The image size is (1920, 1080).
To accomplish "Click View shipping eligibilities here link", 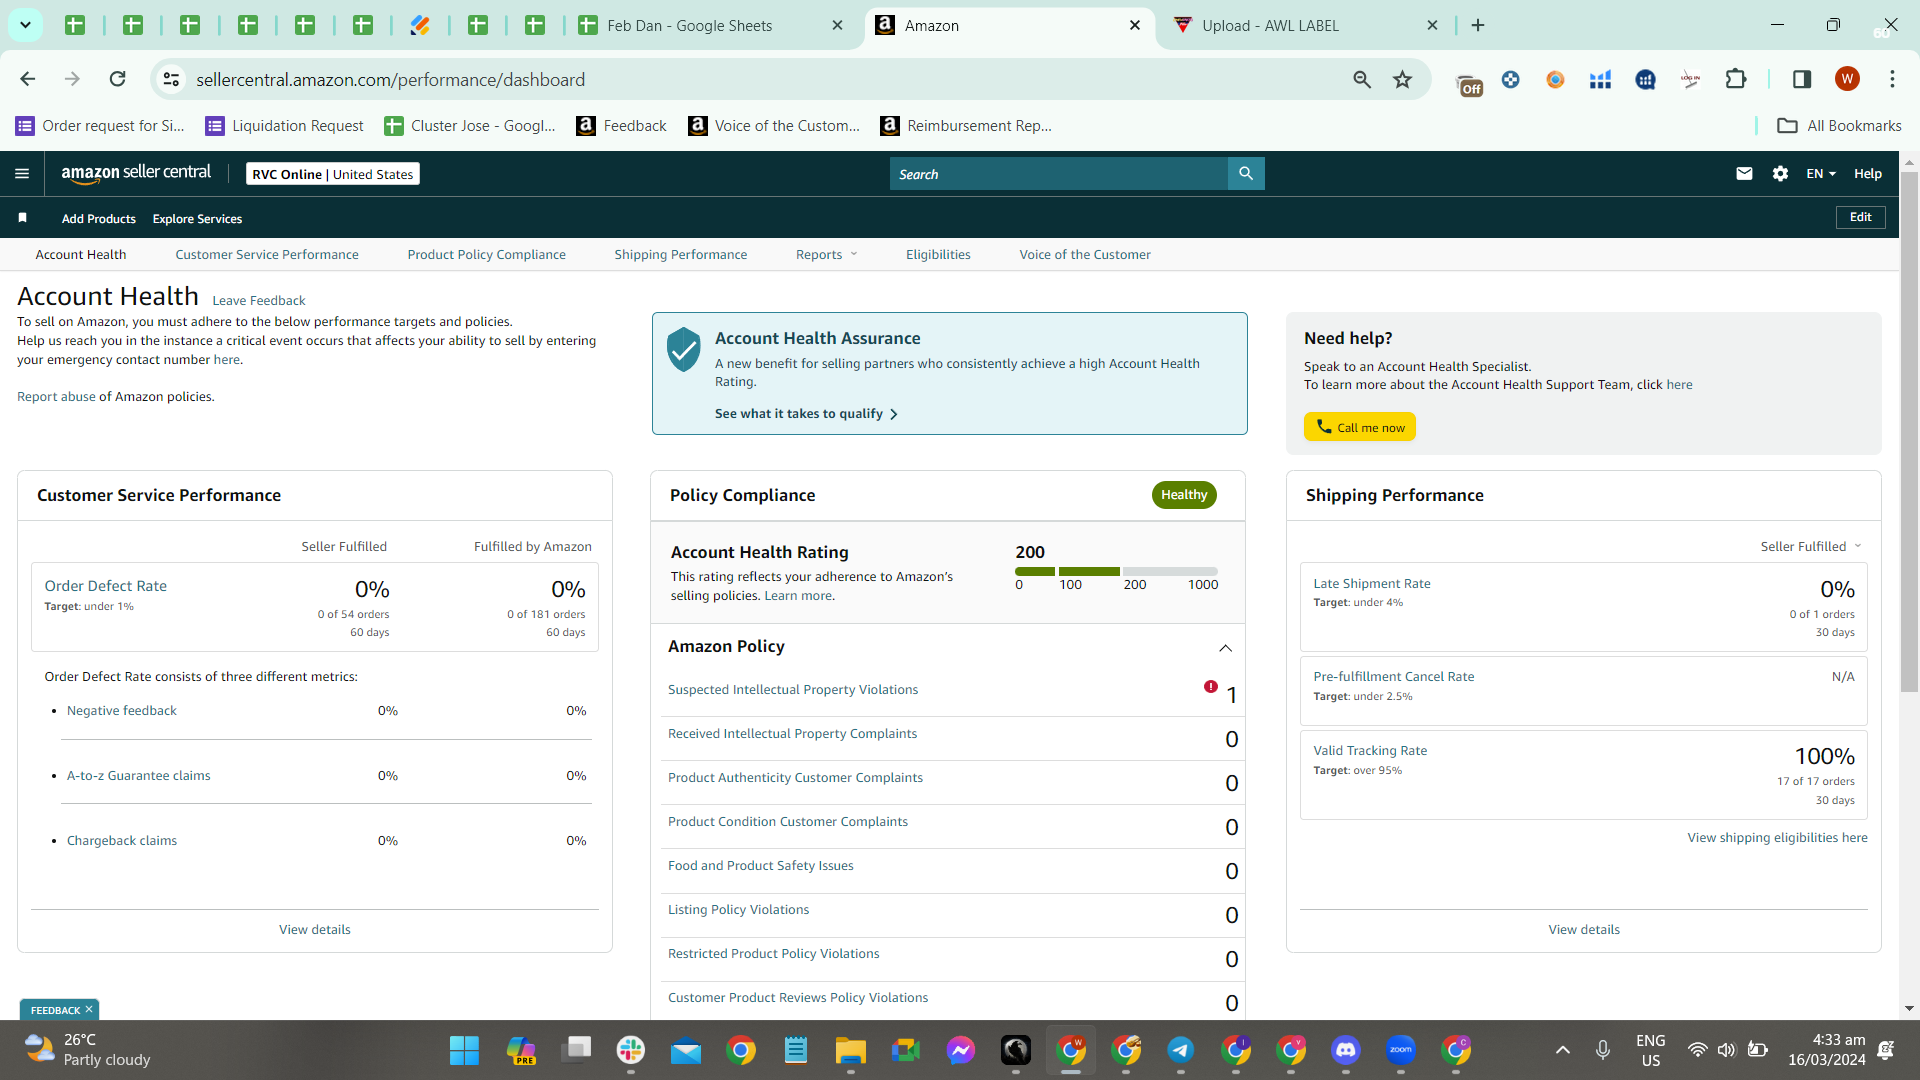I will tap(1778, 838).
